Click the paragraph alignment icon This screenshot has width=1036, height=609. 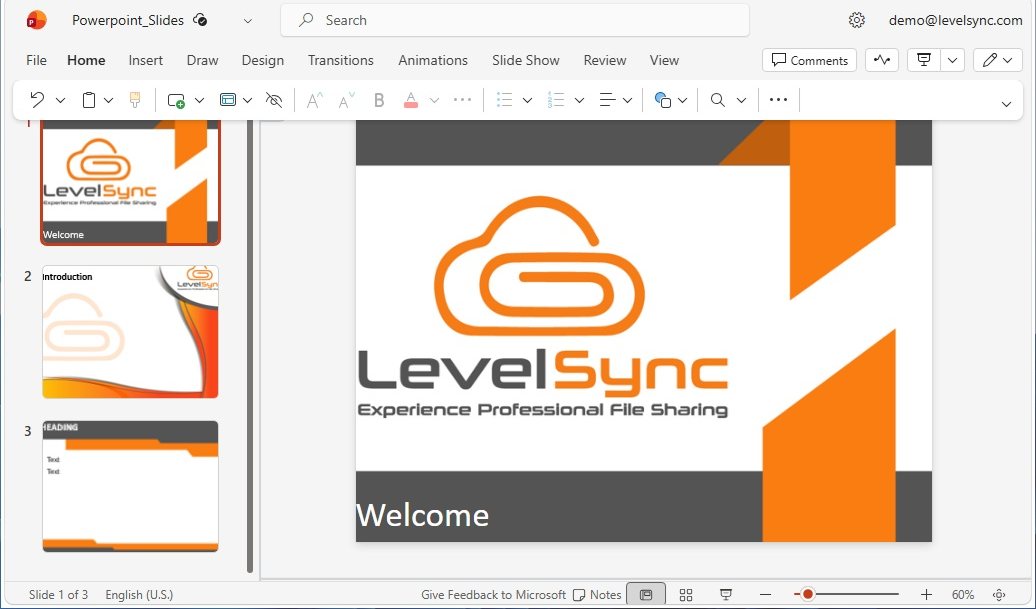(607, 100)
